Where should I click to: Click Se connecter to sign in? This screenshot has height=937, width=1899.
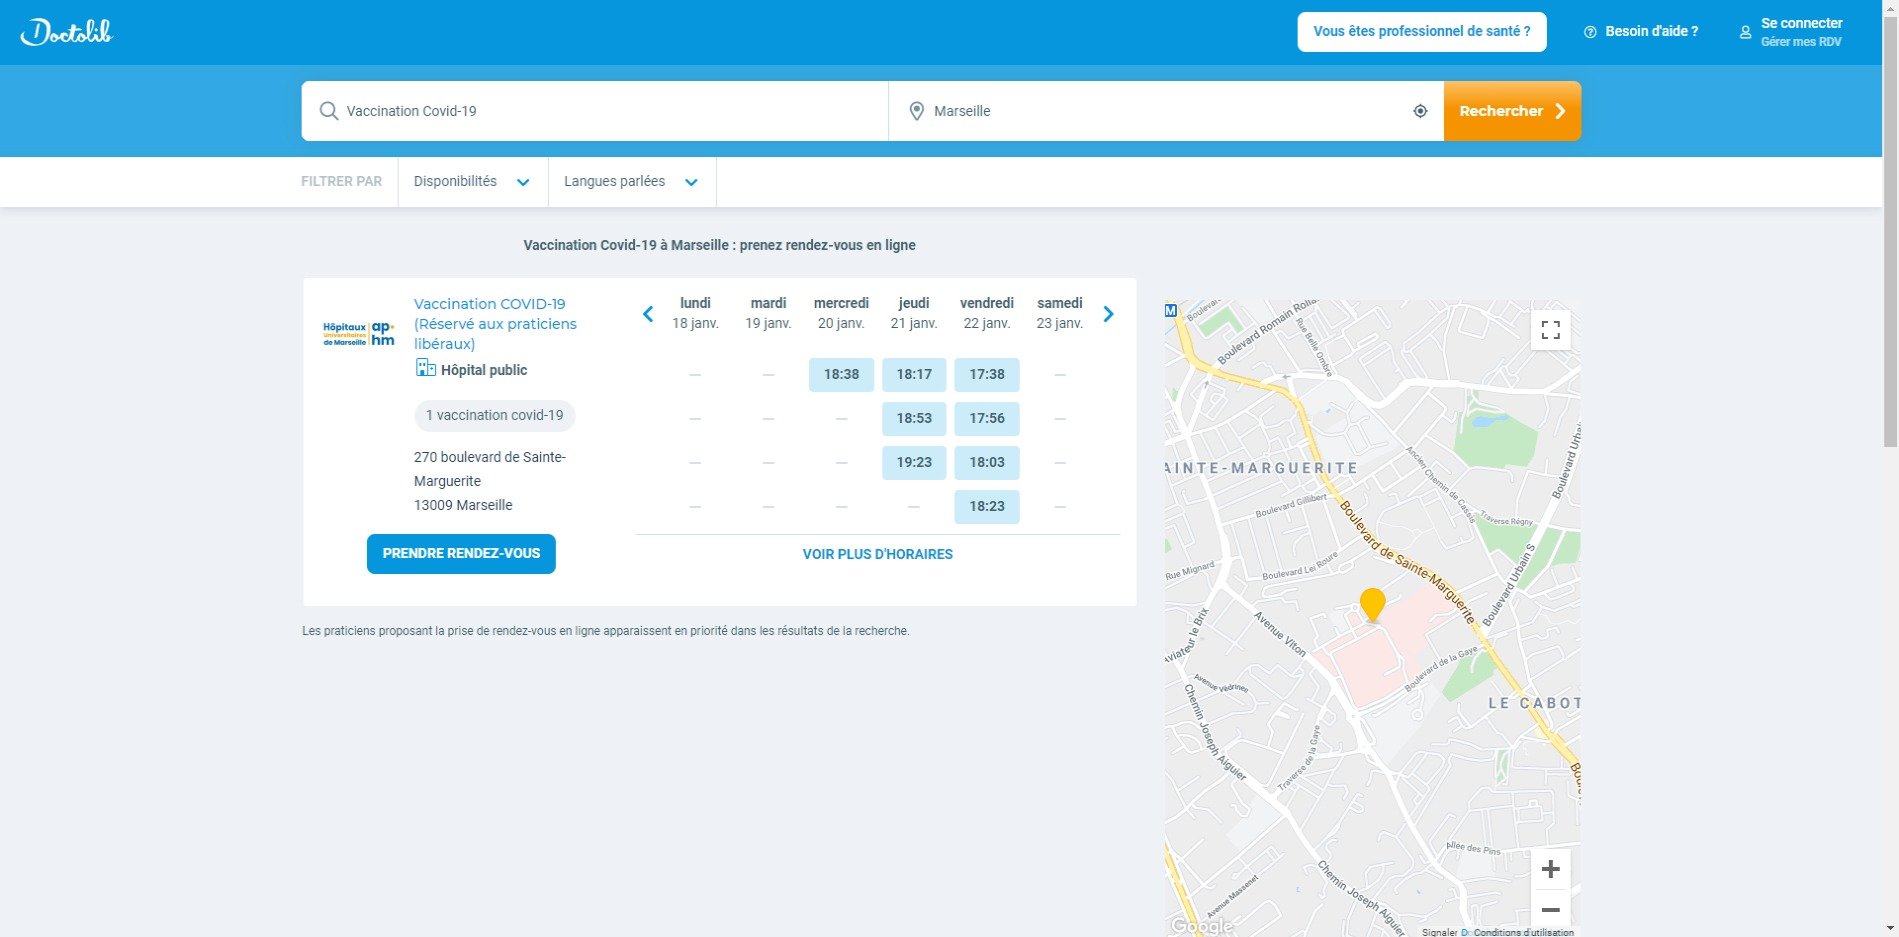point(1801,23)
